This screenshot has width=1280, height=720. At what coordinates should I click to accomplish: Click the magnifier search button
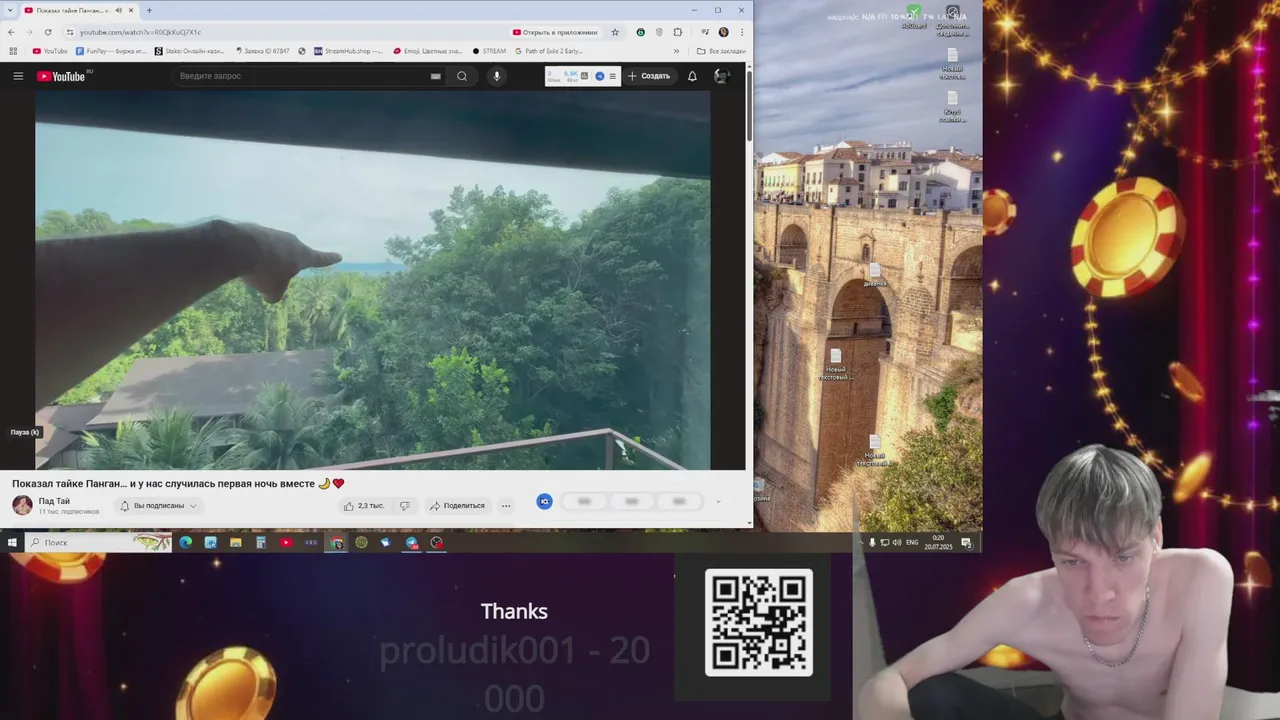click(462, 76)
